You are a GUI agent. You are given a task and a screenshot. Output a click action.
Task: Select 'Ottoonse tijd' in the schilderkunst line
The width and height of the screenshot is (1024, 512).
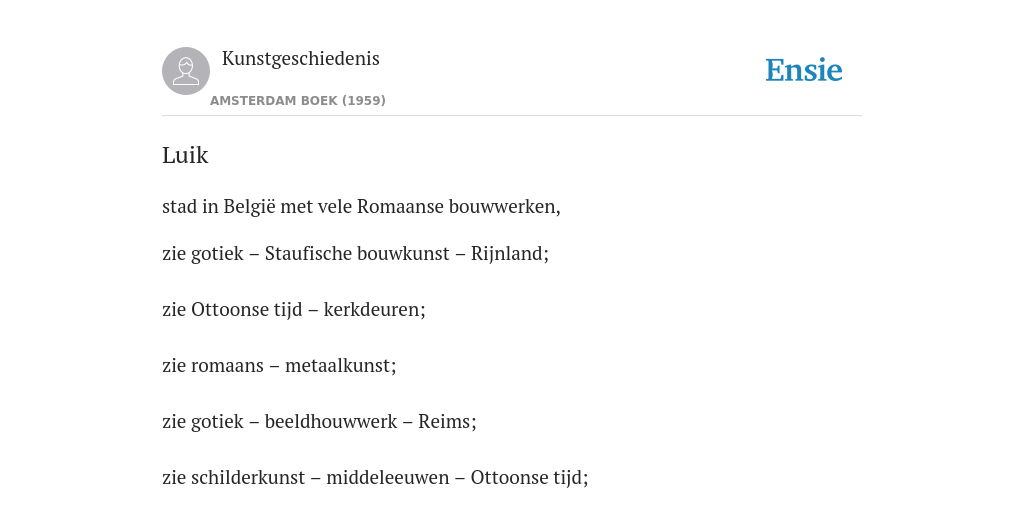[x=527, y=479]
